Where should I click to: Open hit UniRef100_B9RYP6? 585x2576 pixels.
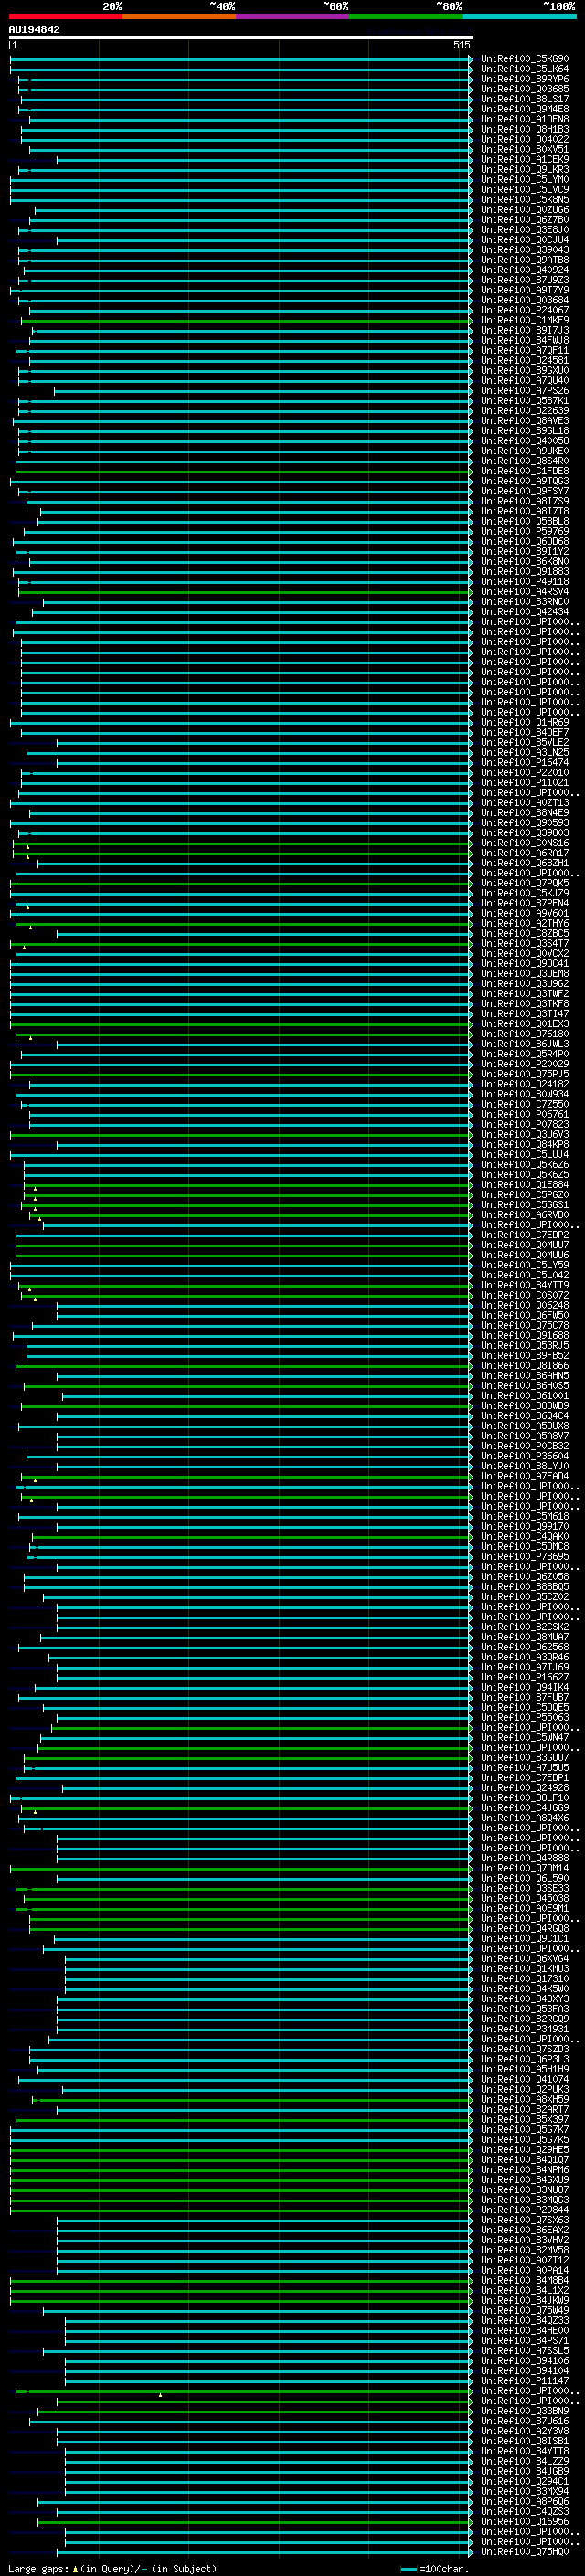coord(525,79)
